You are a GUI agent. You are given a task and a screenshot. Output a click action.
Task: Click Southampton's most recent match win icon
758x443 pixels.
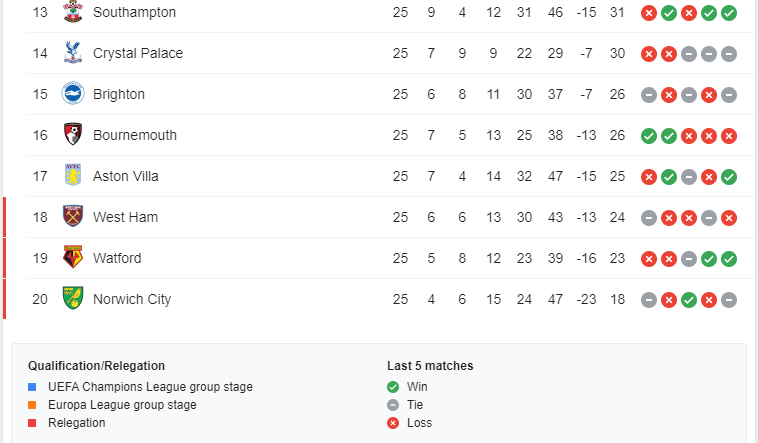[729, 13]
